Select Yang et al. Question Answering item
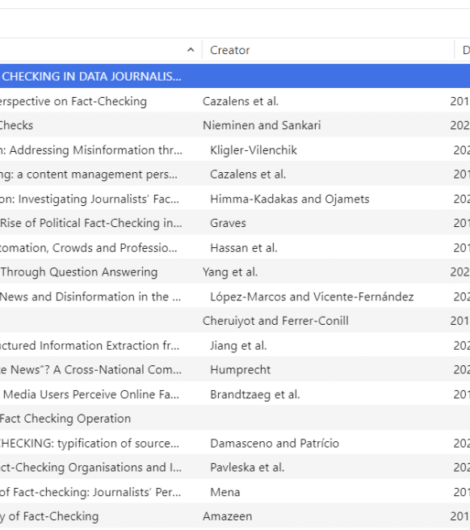The image size is (470, 530). (235, 272)
